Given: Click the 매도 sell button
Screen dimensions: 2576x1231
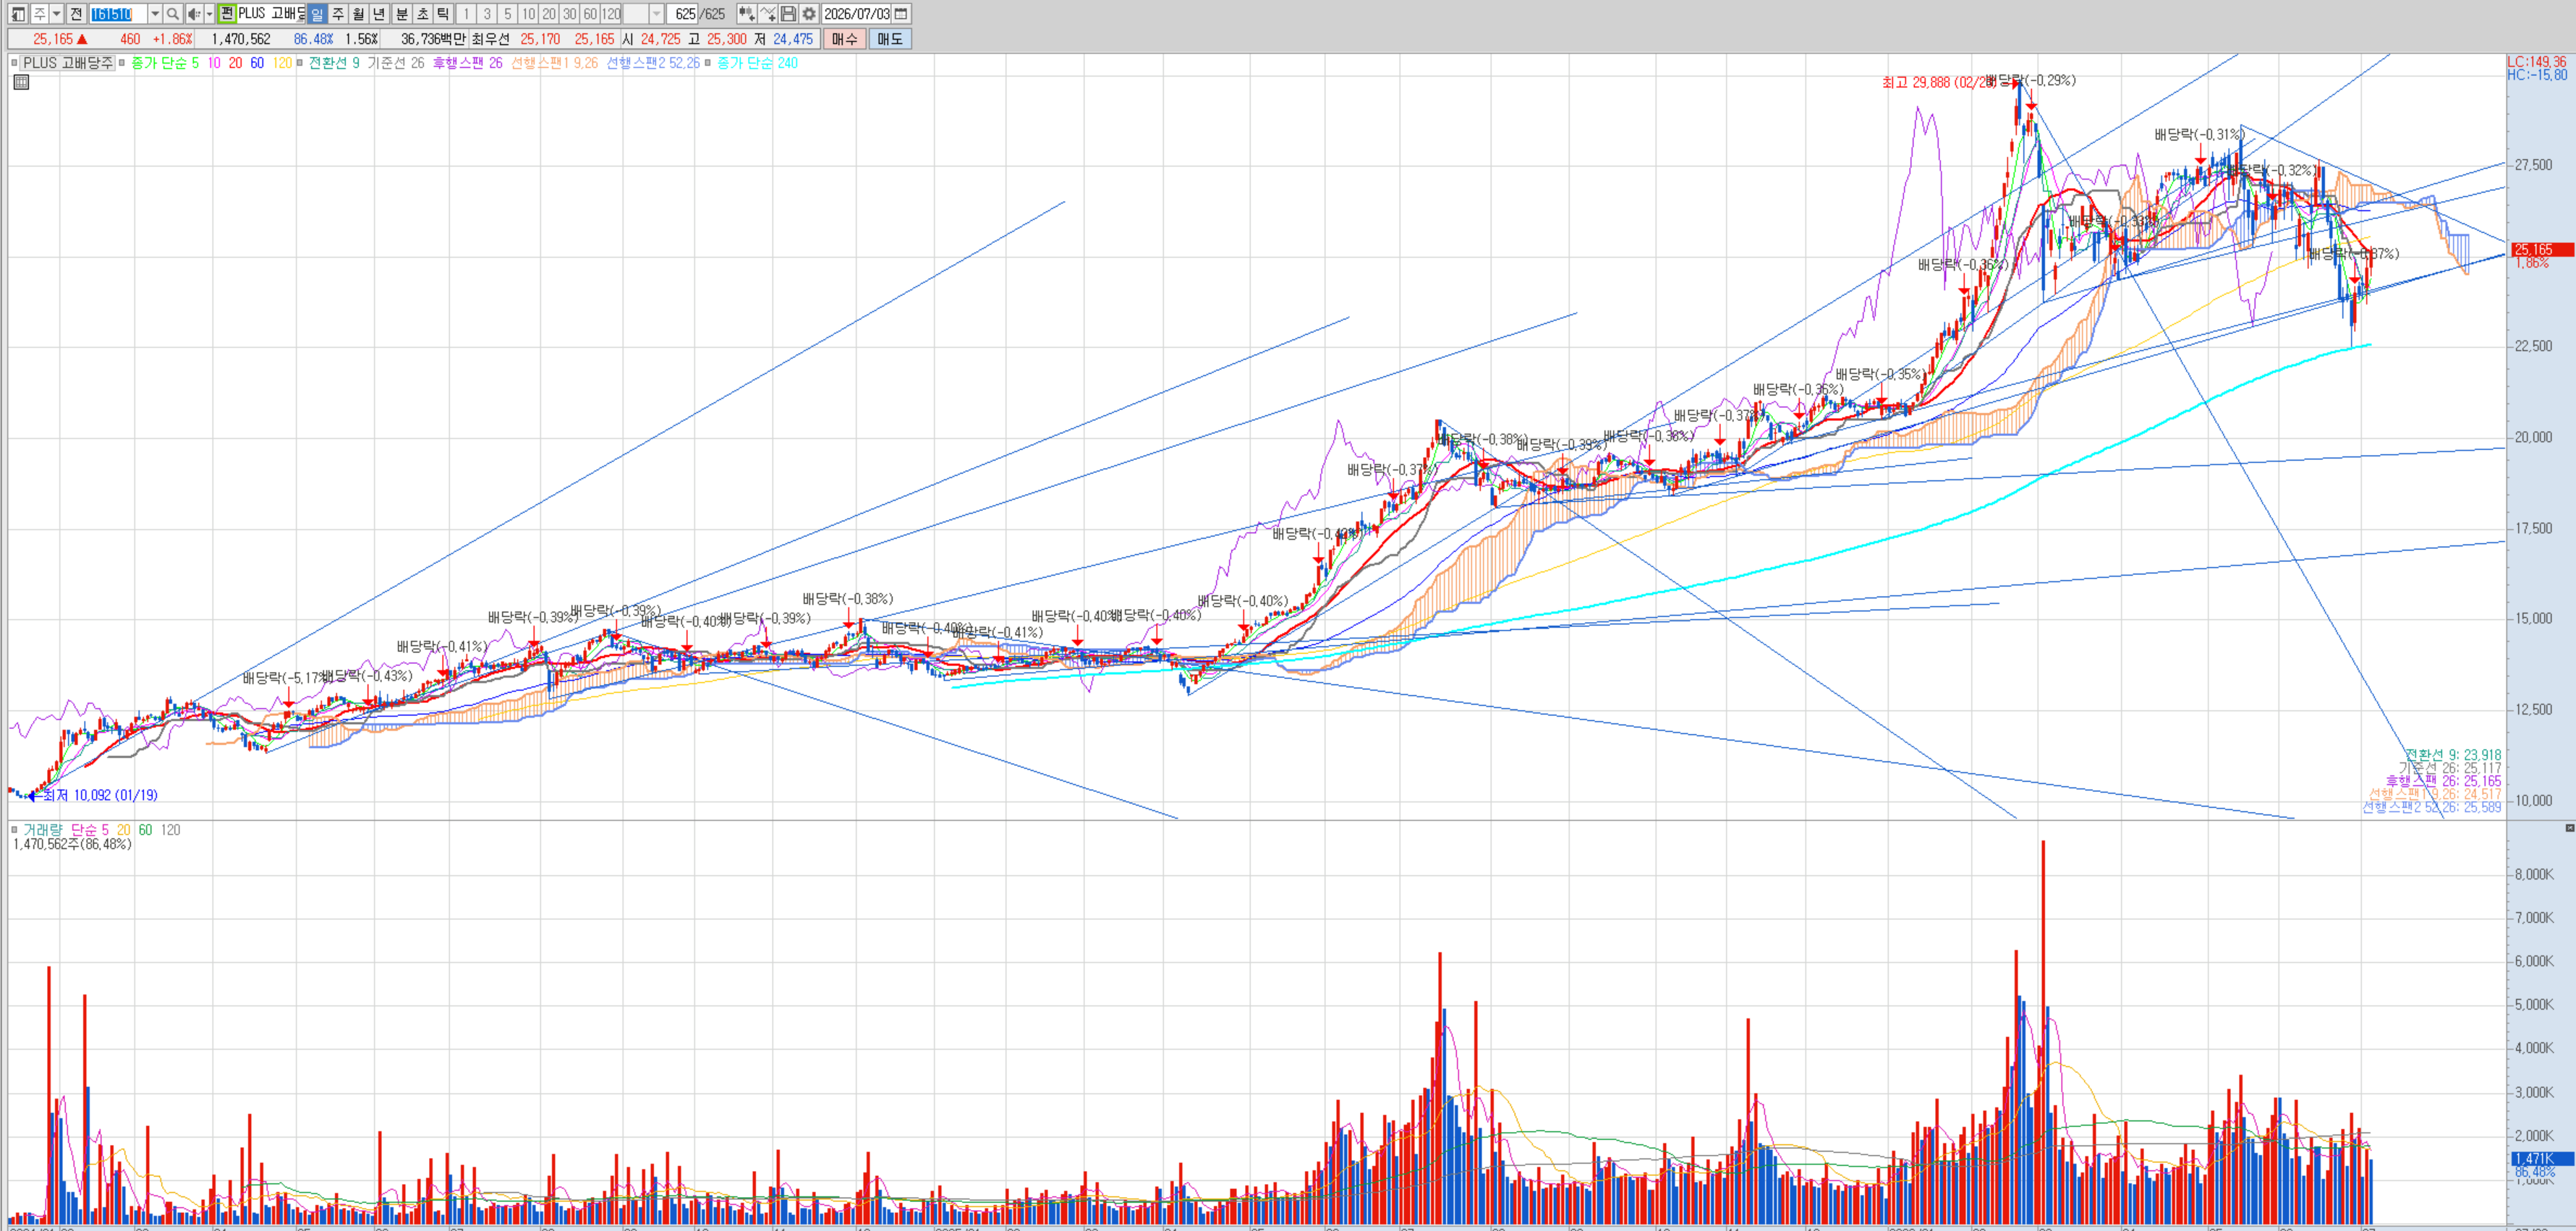Looking at the screenshot, I should (890, 39).
